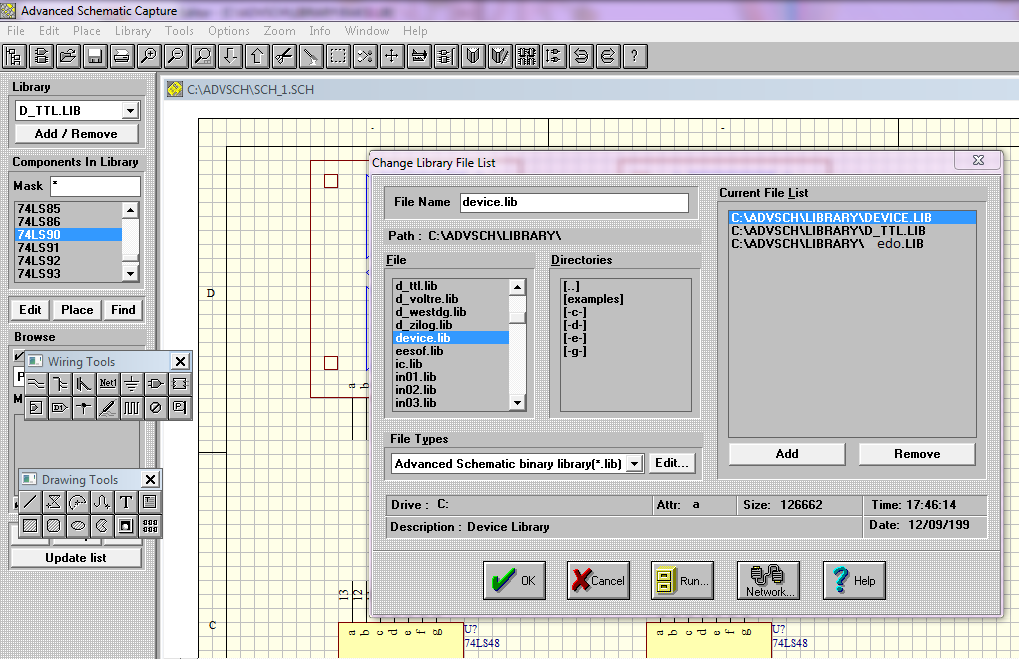Viewport: 1019px width, 659px height.
Task: Click the Find button in Library panel
Action: [x=123, y=310]
